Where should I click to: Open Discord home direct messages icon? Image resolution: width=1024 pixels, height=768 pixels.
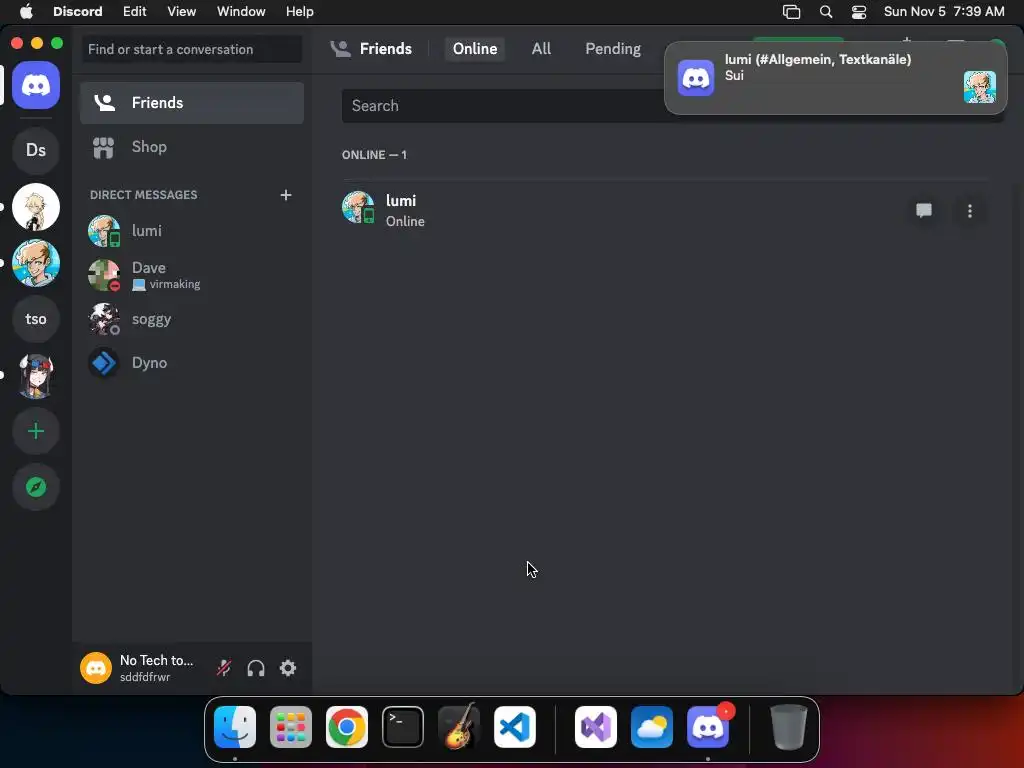(x=36, y=85)
